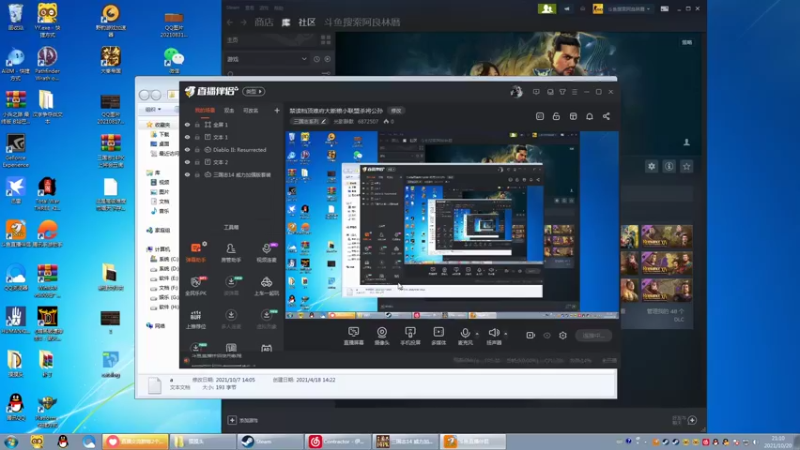Viewport: 800px width, 450px height.
Task: Select 库 tab in Steam window
Action: pyautogui.click(x=286, y=22)
